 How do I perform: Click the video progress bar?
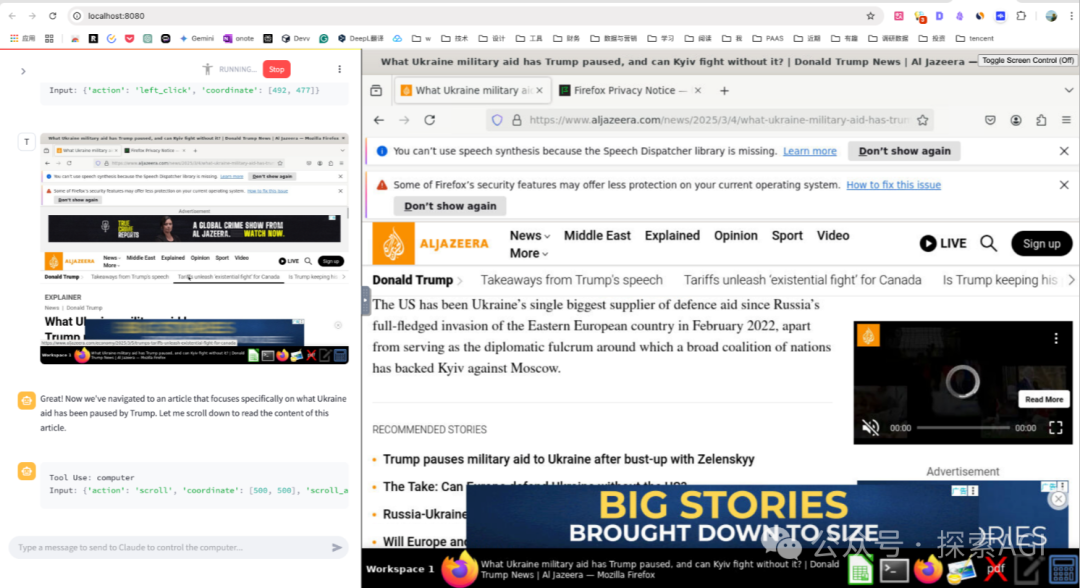pyautogui.click(x=963, y=428)
